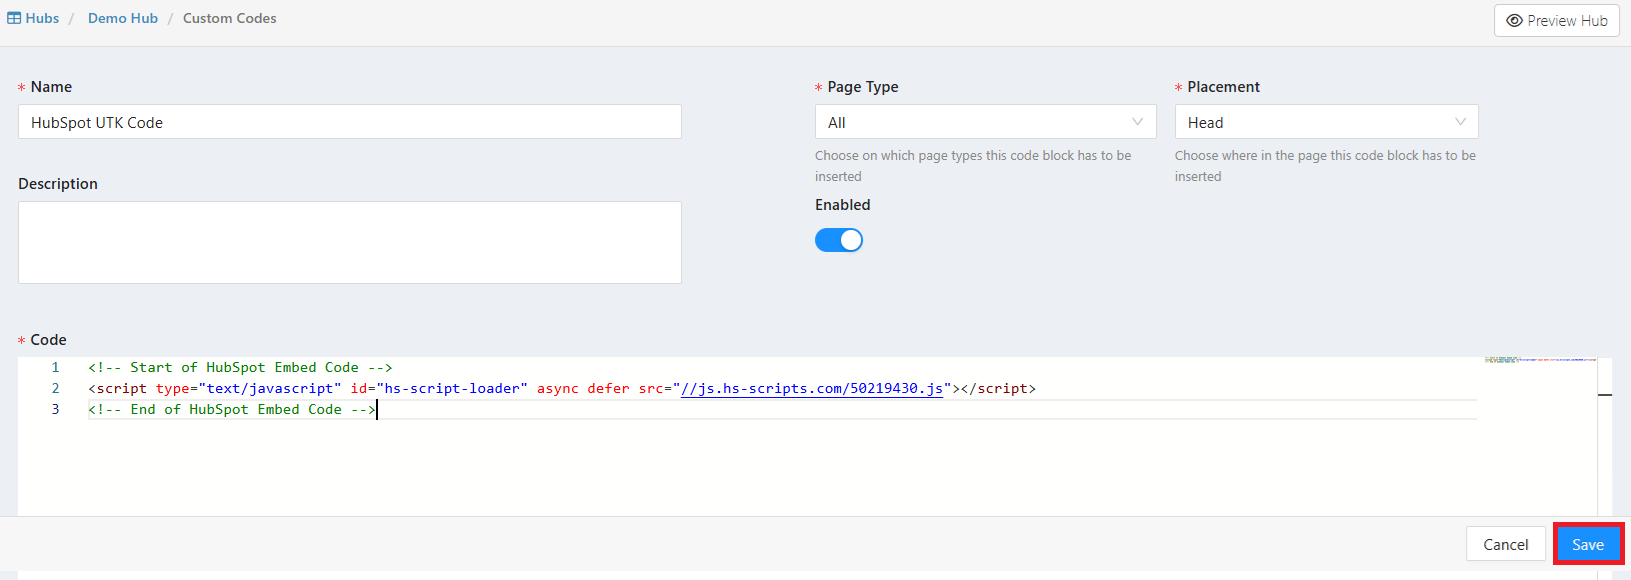Click the Hubs table icon in breadcrumb

[x=14, y=18]
